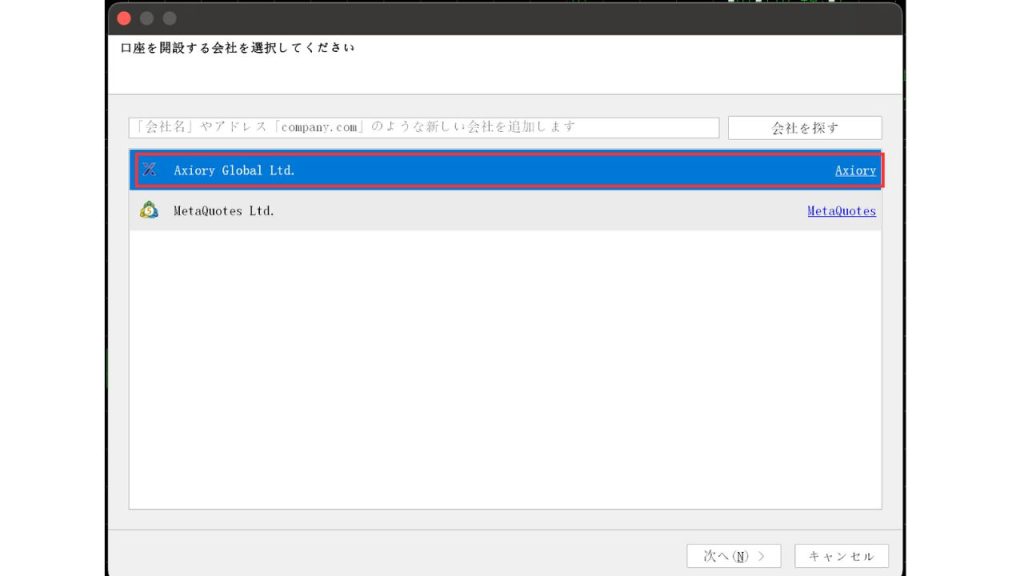Open the MetaQuotes website link
Viewport: 1024px width, 576px height.
[841, 211]
